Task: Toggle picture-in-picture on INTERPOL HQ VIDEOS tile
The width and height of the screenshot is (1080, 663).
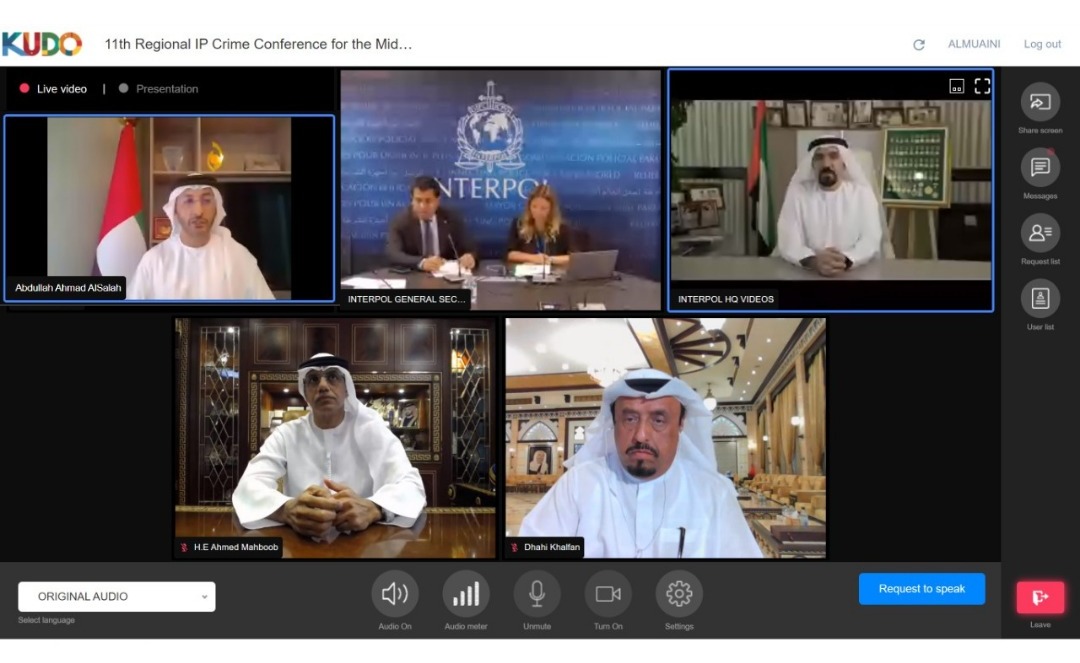Action: [x=957, y=86]
